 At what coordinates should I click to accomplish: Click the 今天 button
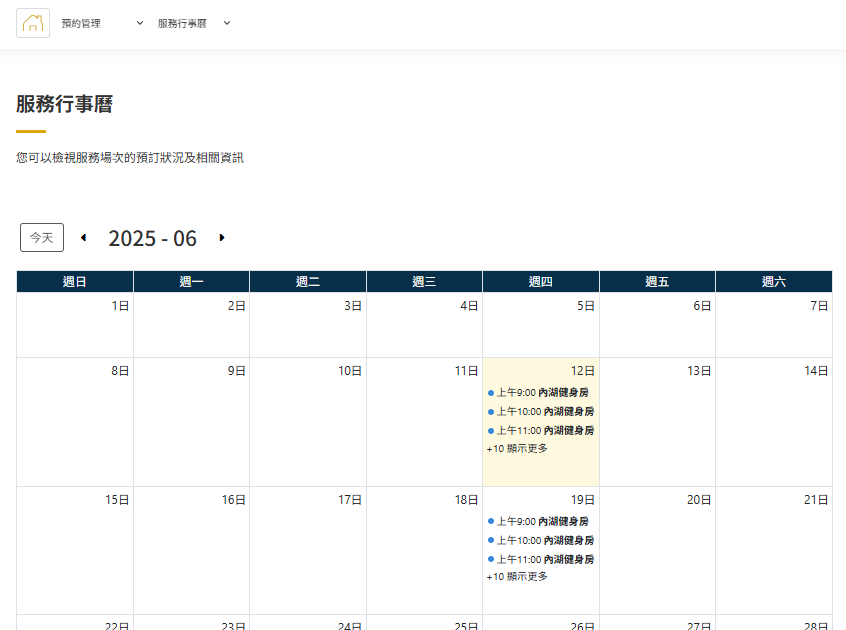click(42, 238)
